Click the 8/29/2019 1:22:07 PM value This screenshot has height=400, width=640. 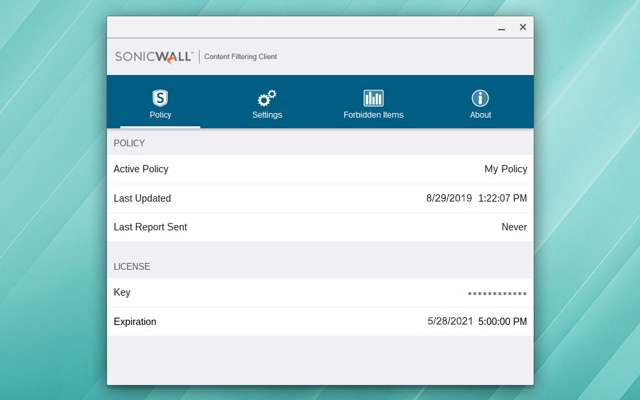click(476, 198)
